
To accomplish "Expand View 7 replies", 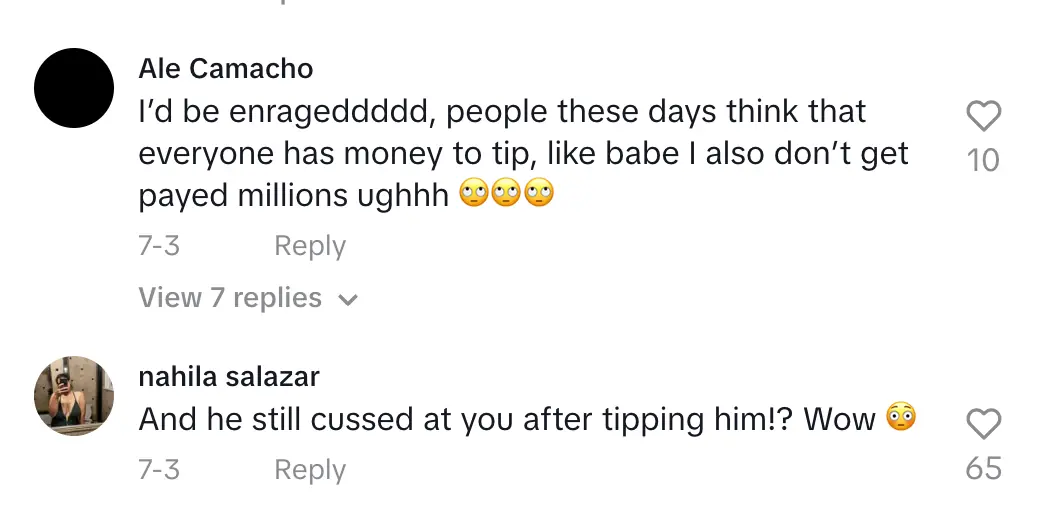I will coord(230,298).
